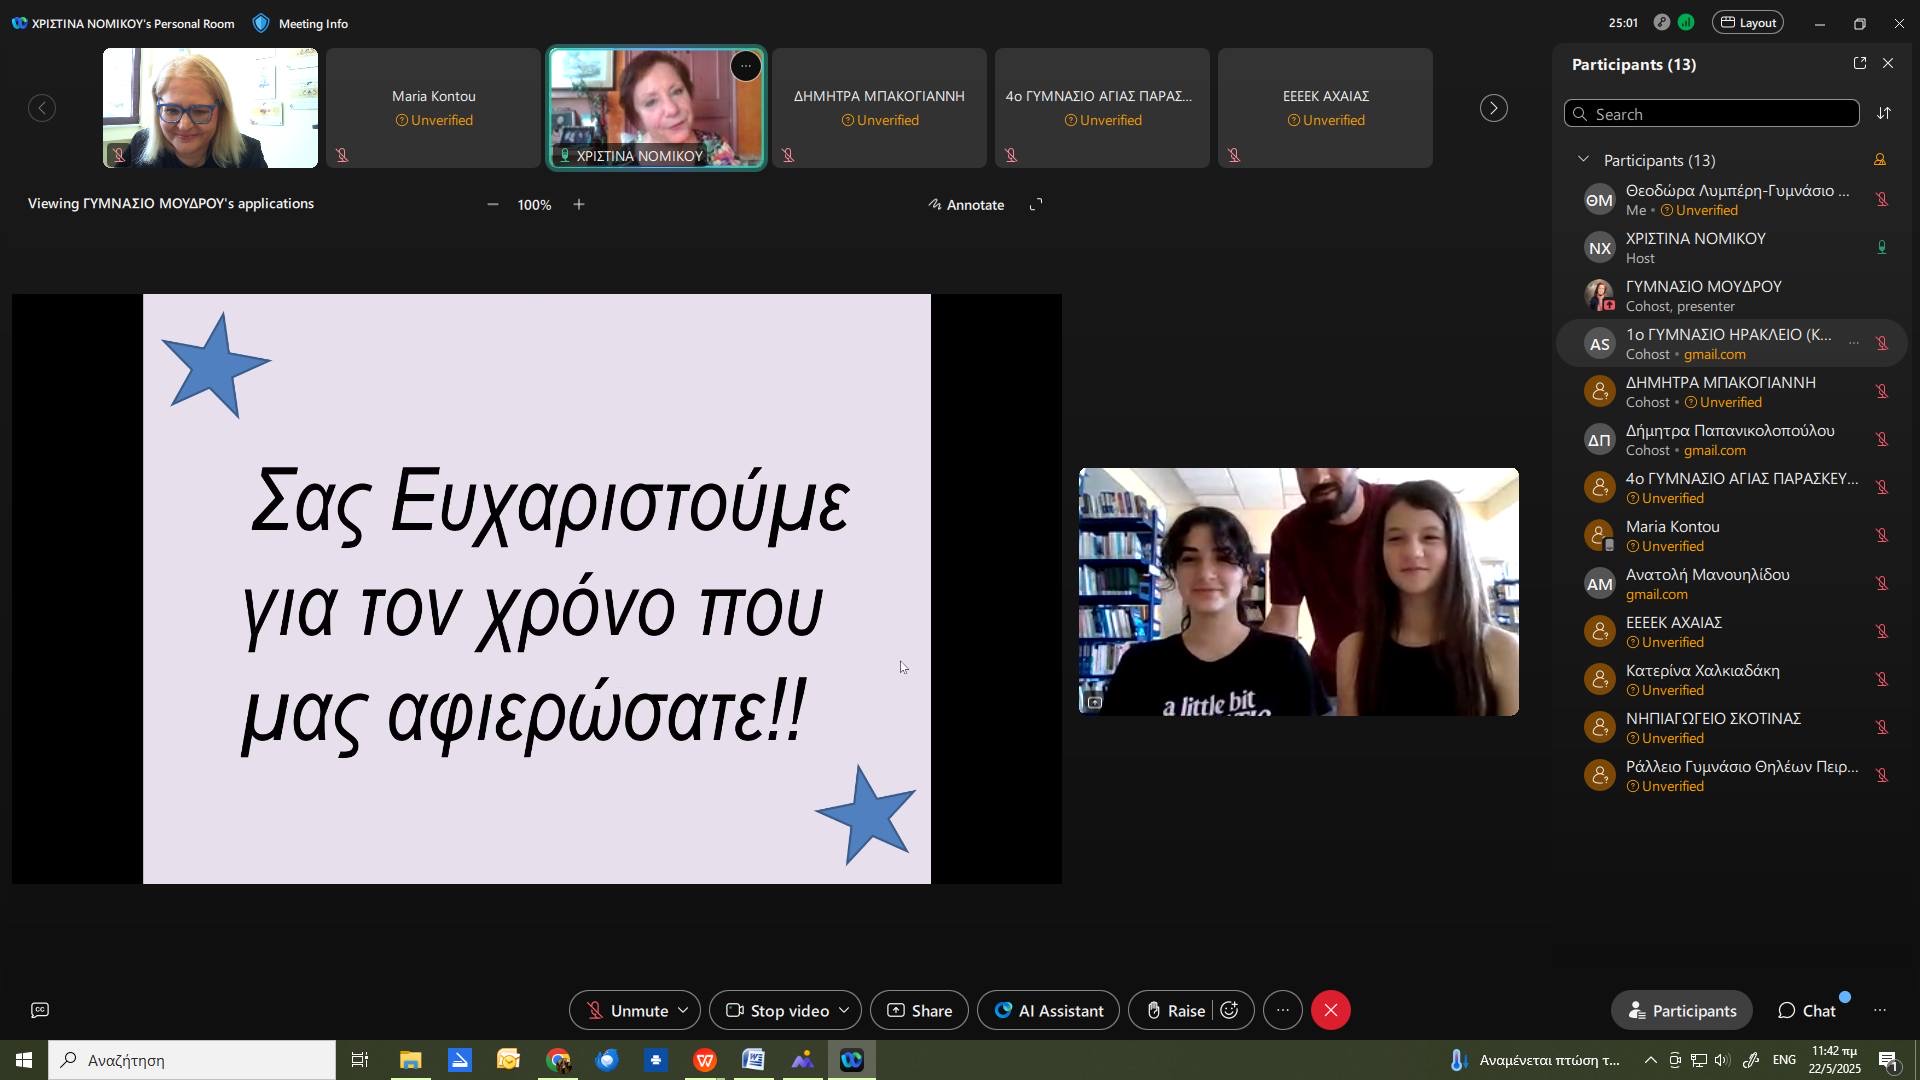Open video options arrow beside Stop video
This screenshot has height=1080, width=1920.
click(x=844, y=1011)
